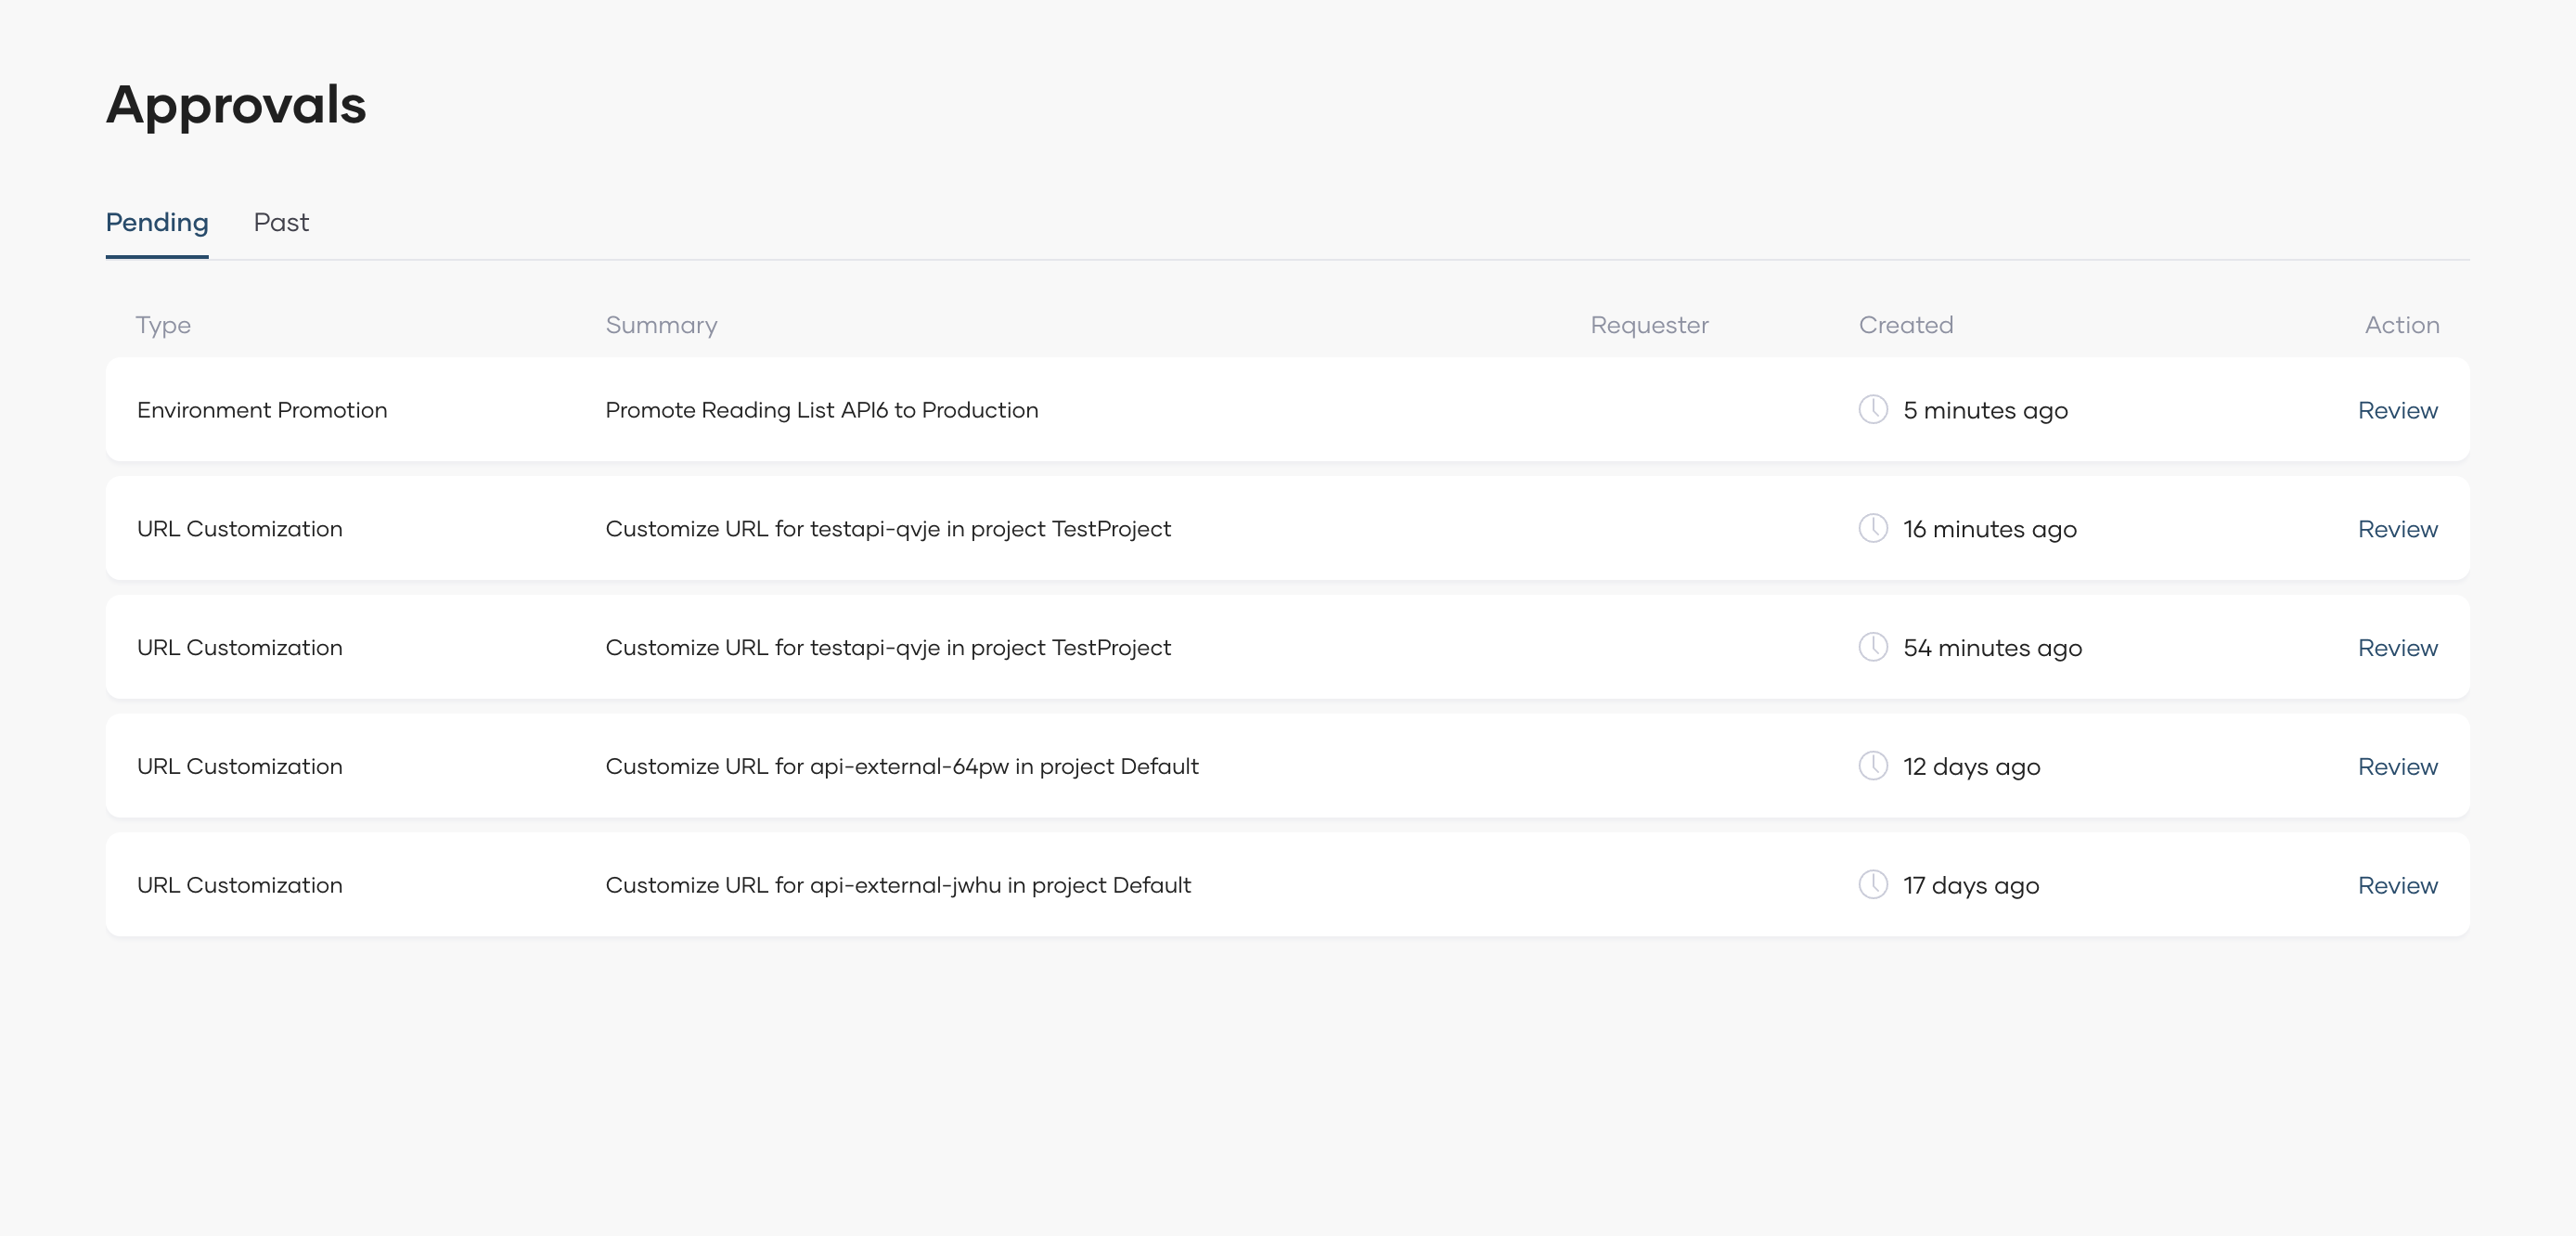The height and width of the screenshot is (1236, 2576).
Task: Review the api-external-64pw URL request
Action: coord(2397,767)
